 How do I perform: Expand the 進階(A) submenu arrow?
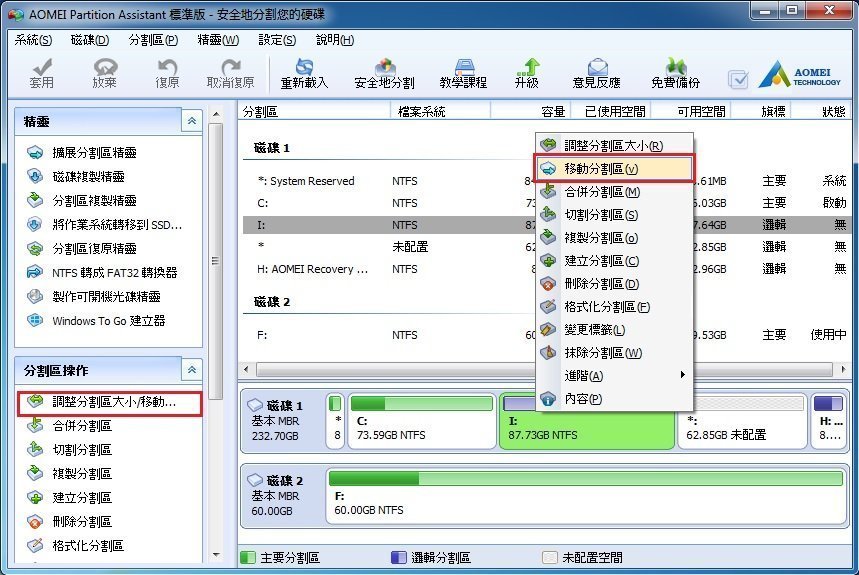(x=683, y=375)
